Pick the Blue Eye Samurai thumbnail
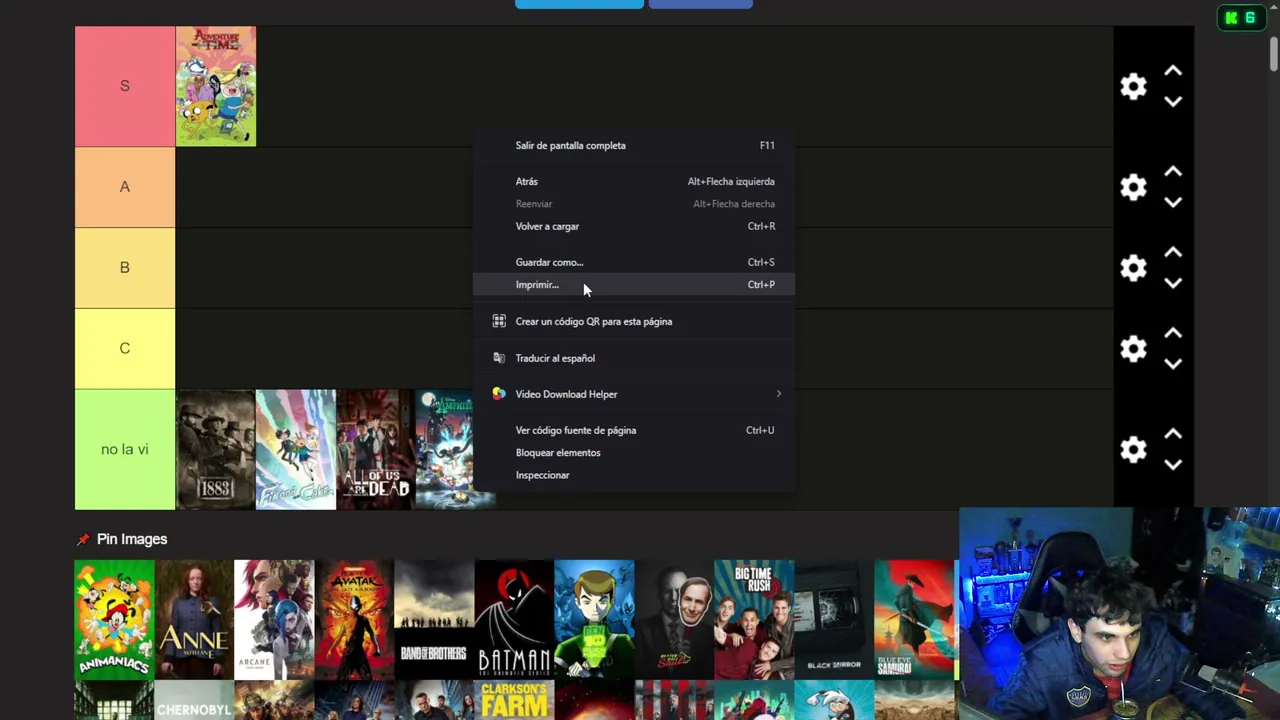 point(914,620)
